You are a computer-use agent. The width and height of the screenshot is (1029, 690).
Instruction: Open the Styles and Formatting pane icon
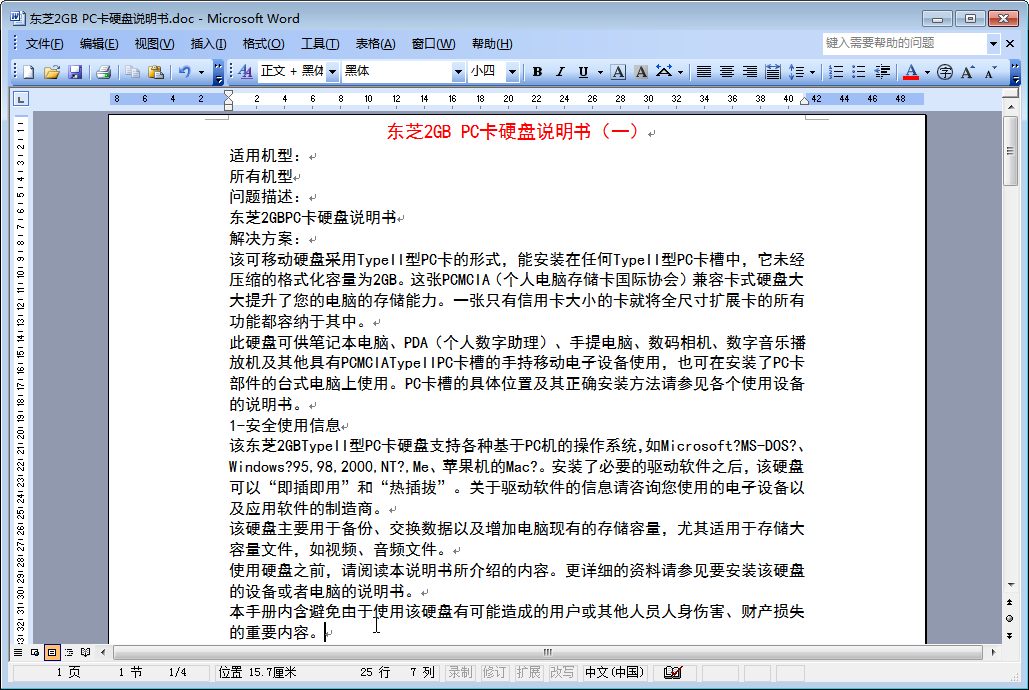click(245, 72)
